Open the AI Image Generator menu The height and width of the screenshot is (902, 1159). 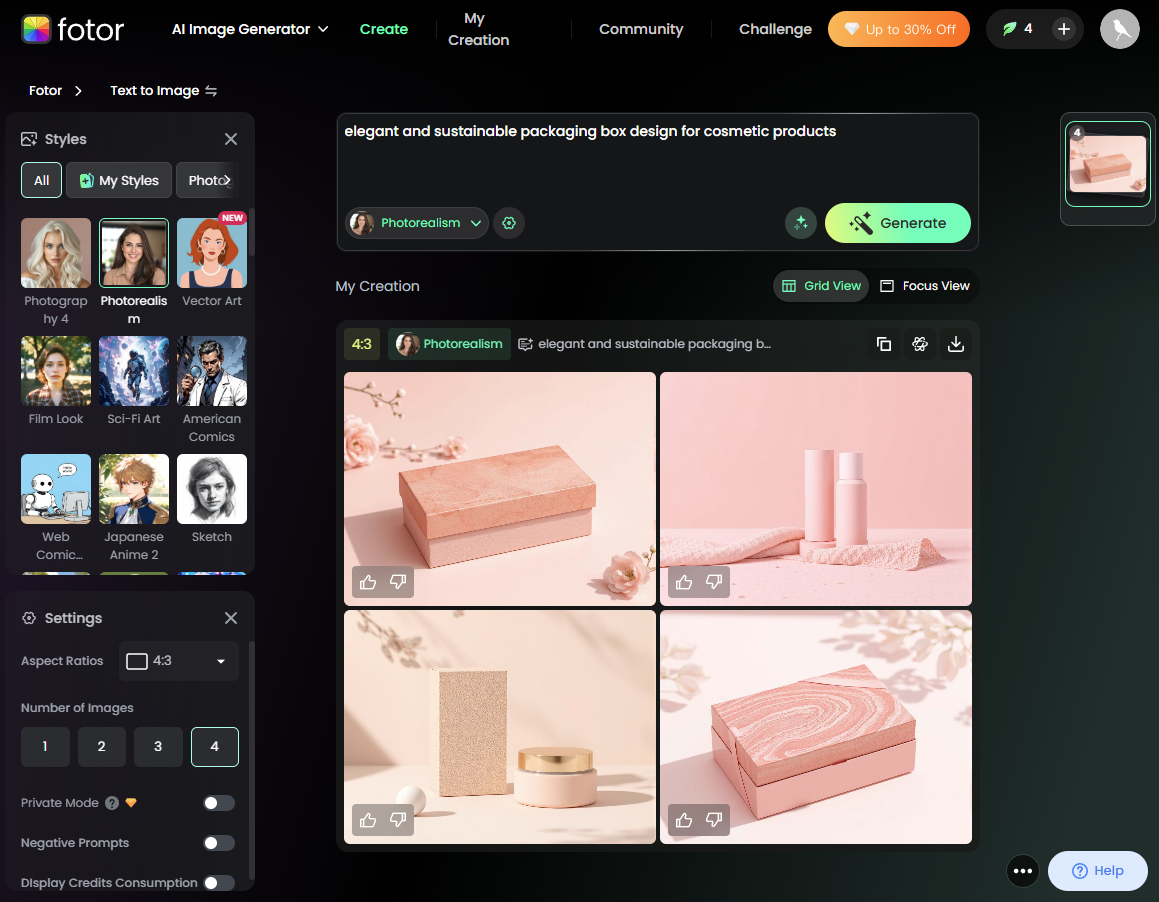tap(249, 29)
